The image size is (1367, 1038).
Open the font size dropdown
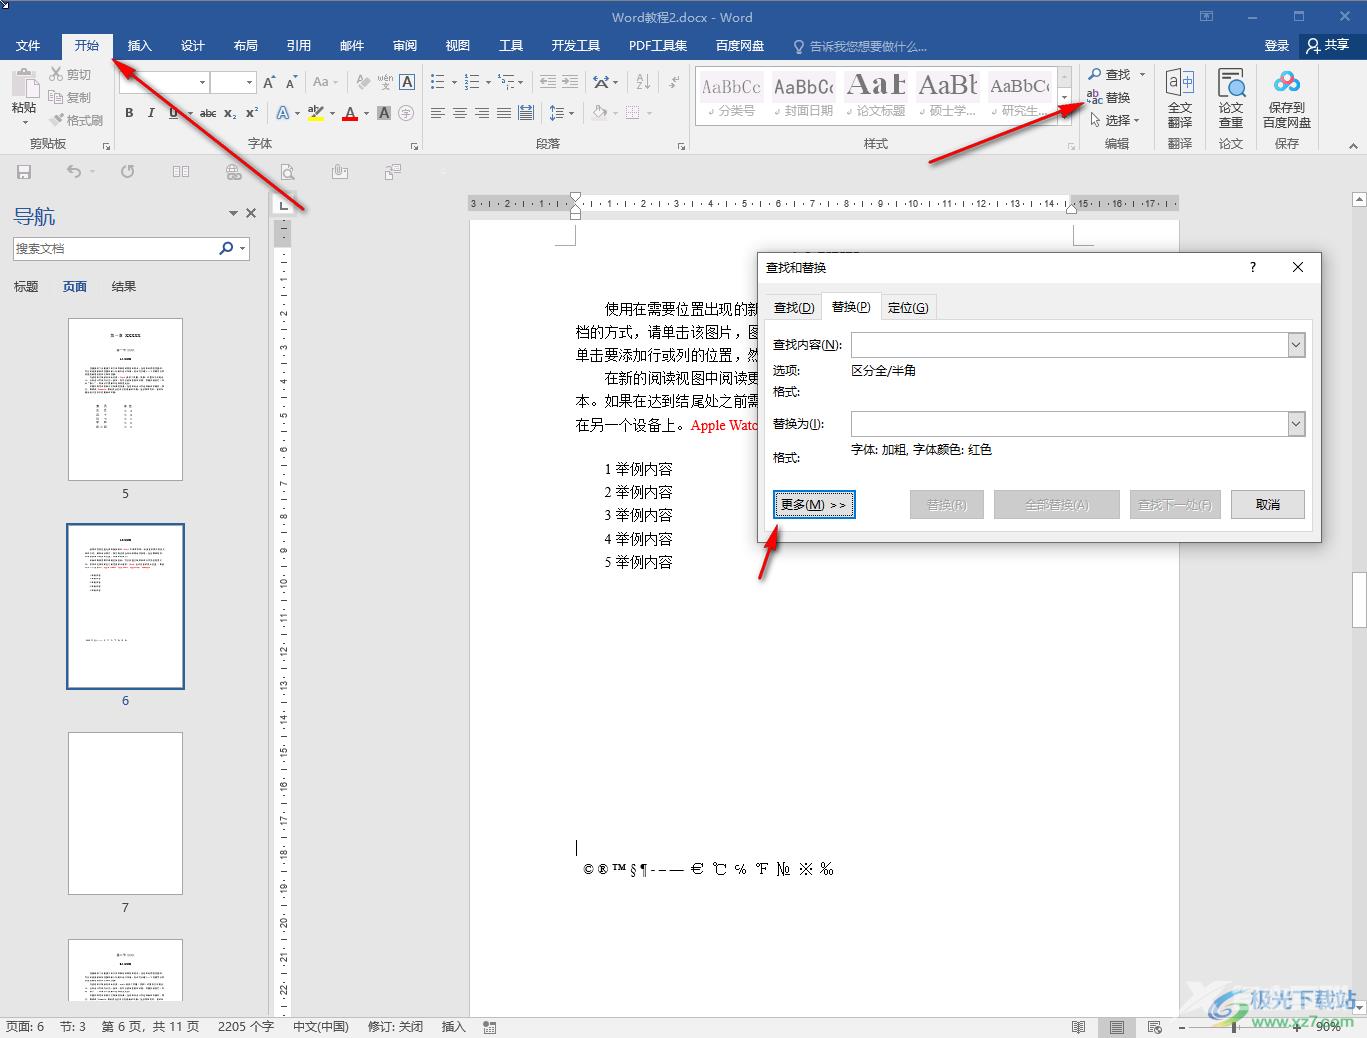click(250, 82)
